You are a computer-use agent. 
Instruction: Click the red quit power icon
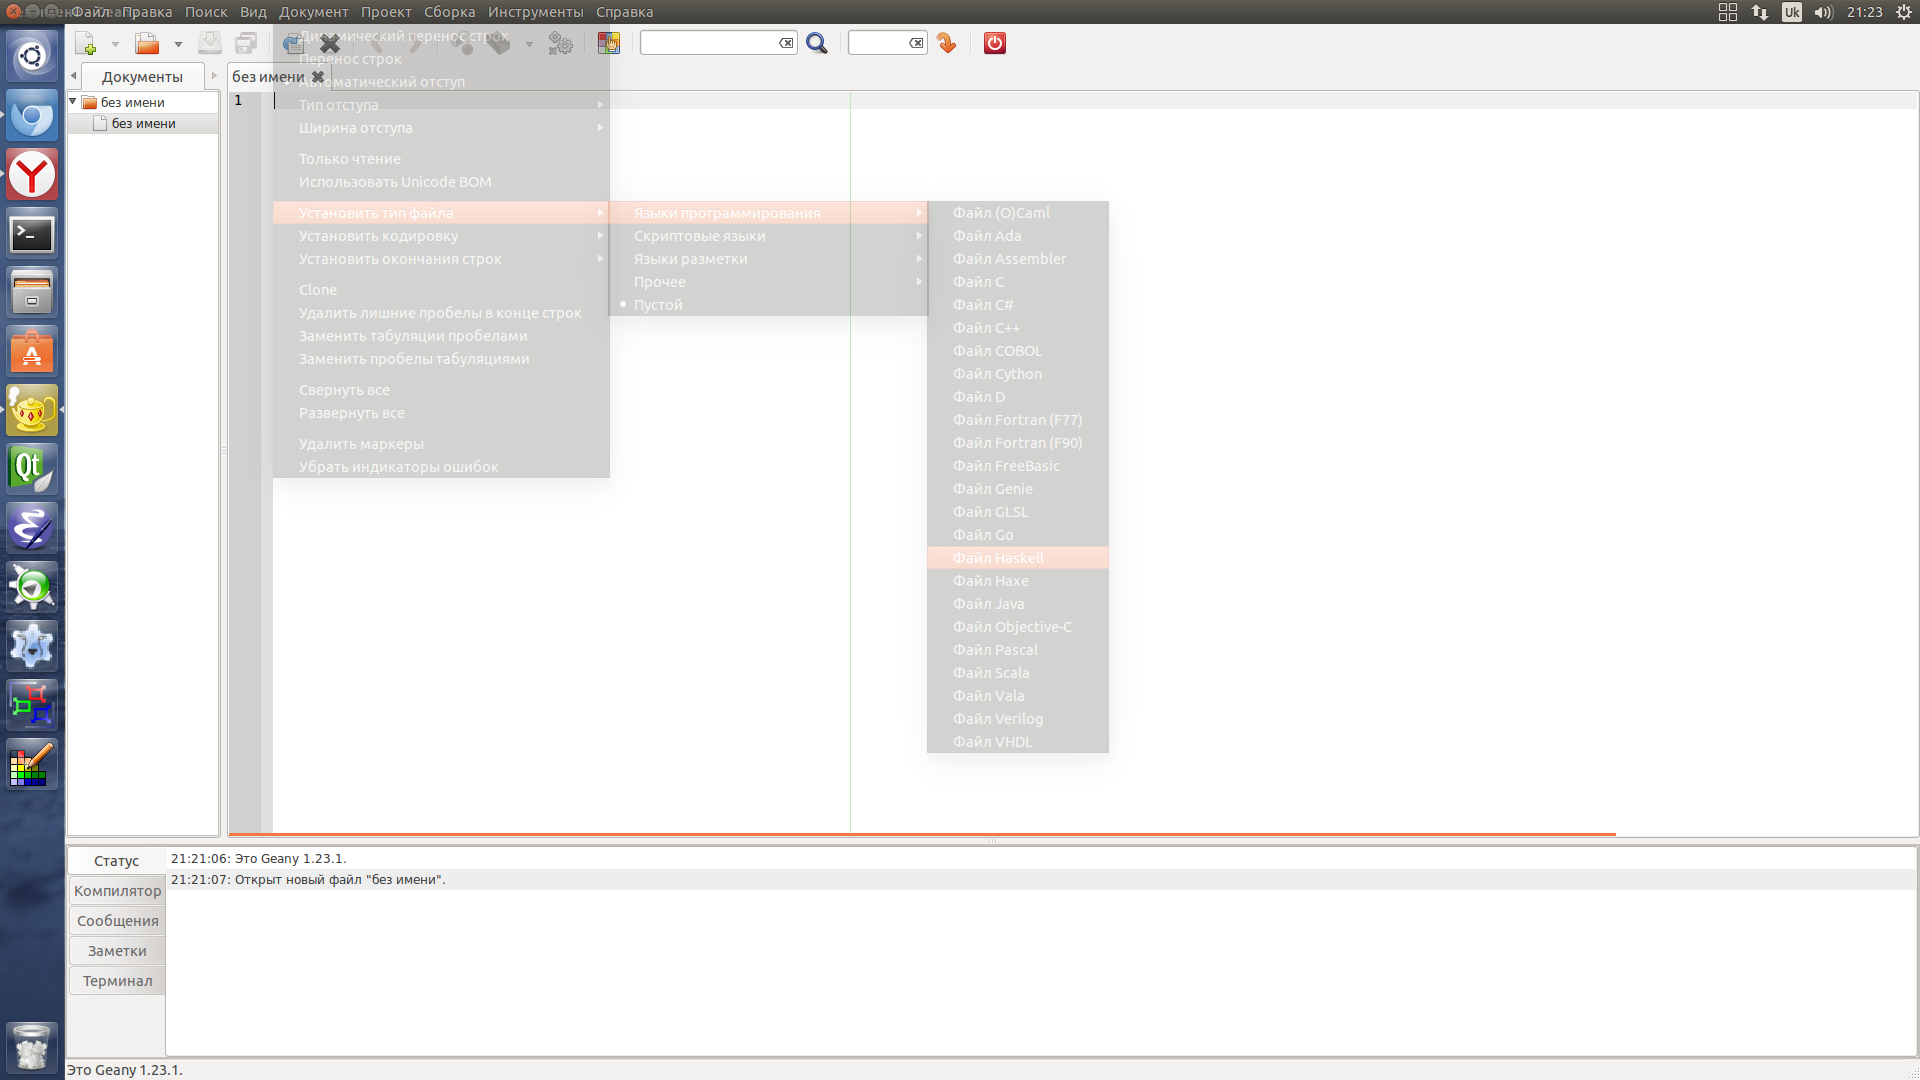(994, 44)
